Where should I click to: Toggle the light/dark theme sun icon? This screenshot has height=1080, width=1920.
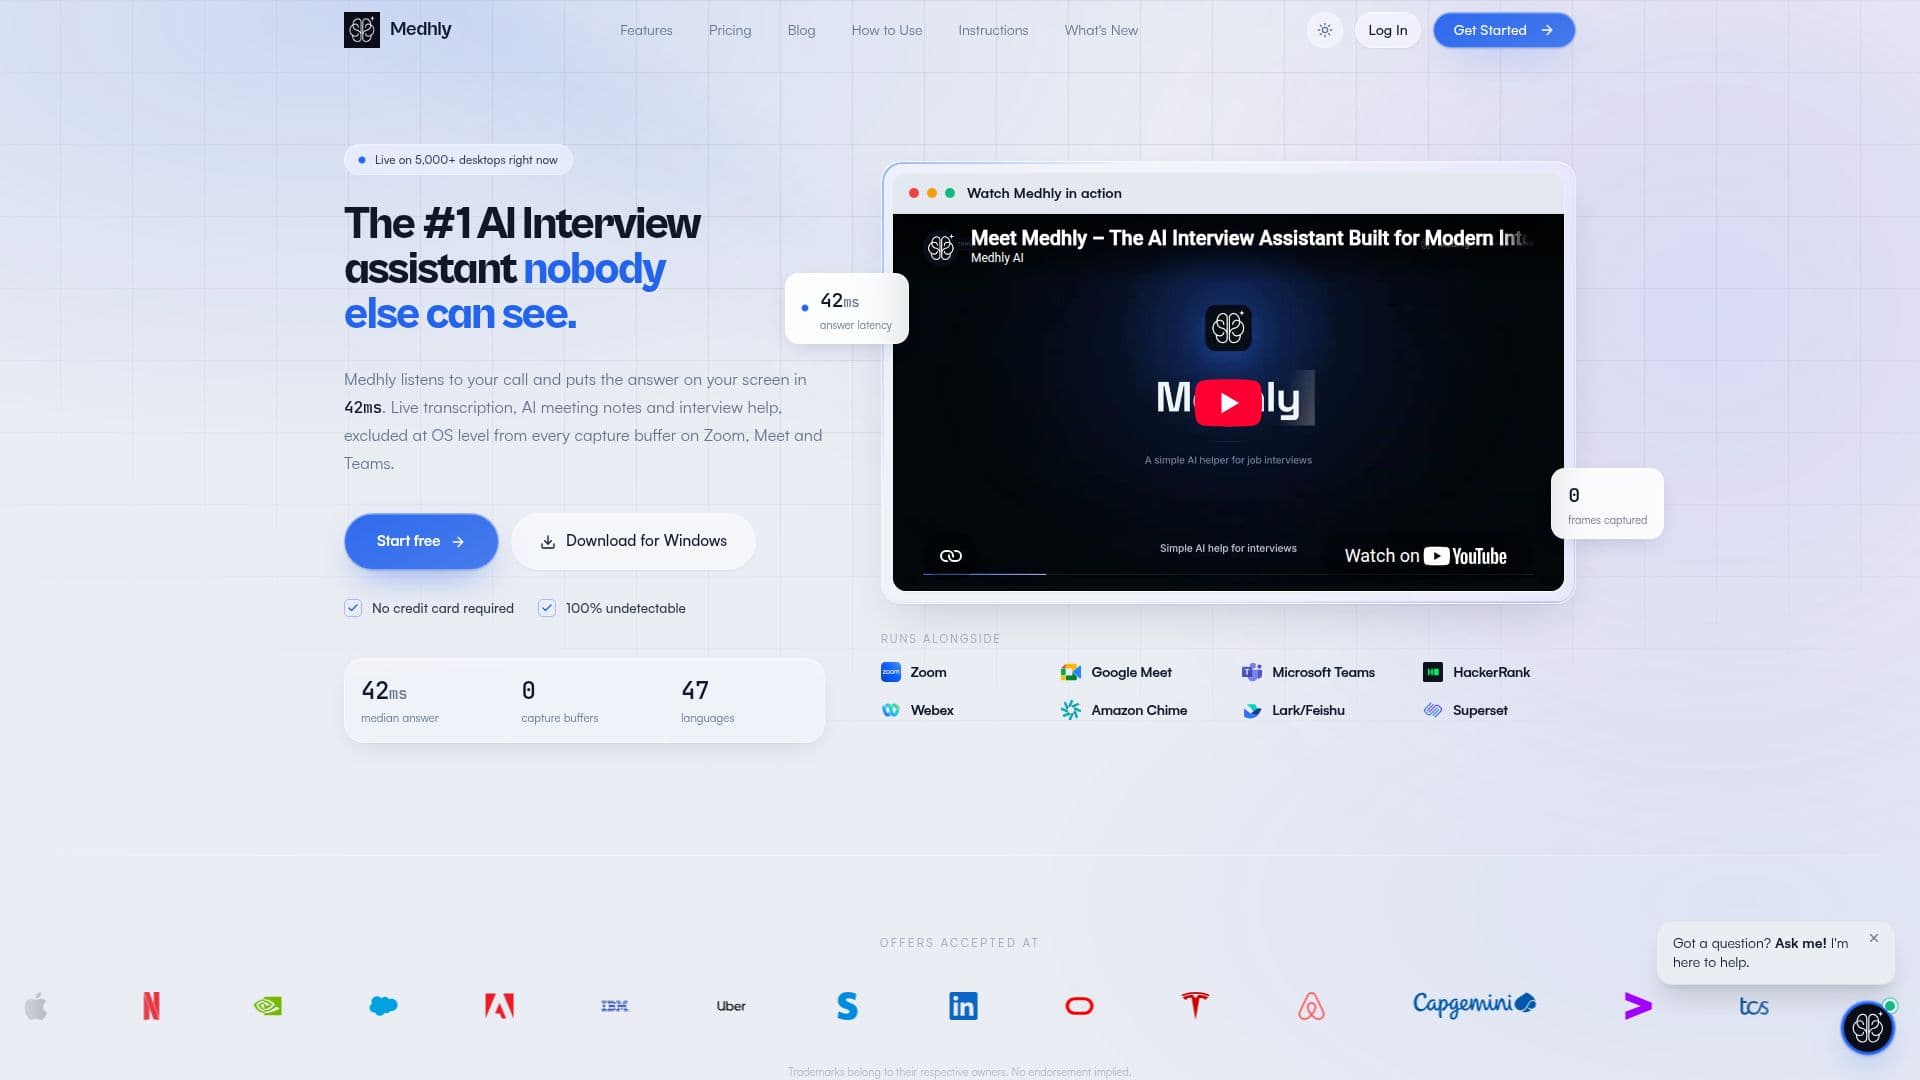point(1324,30)
